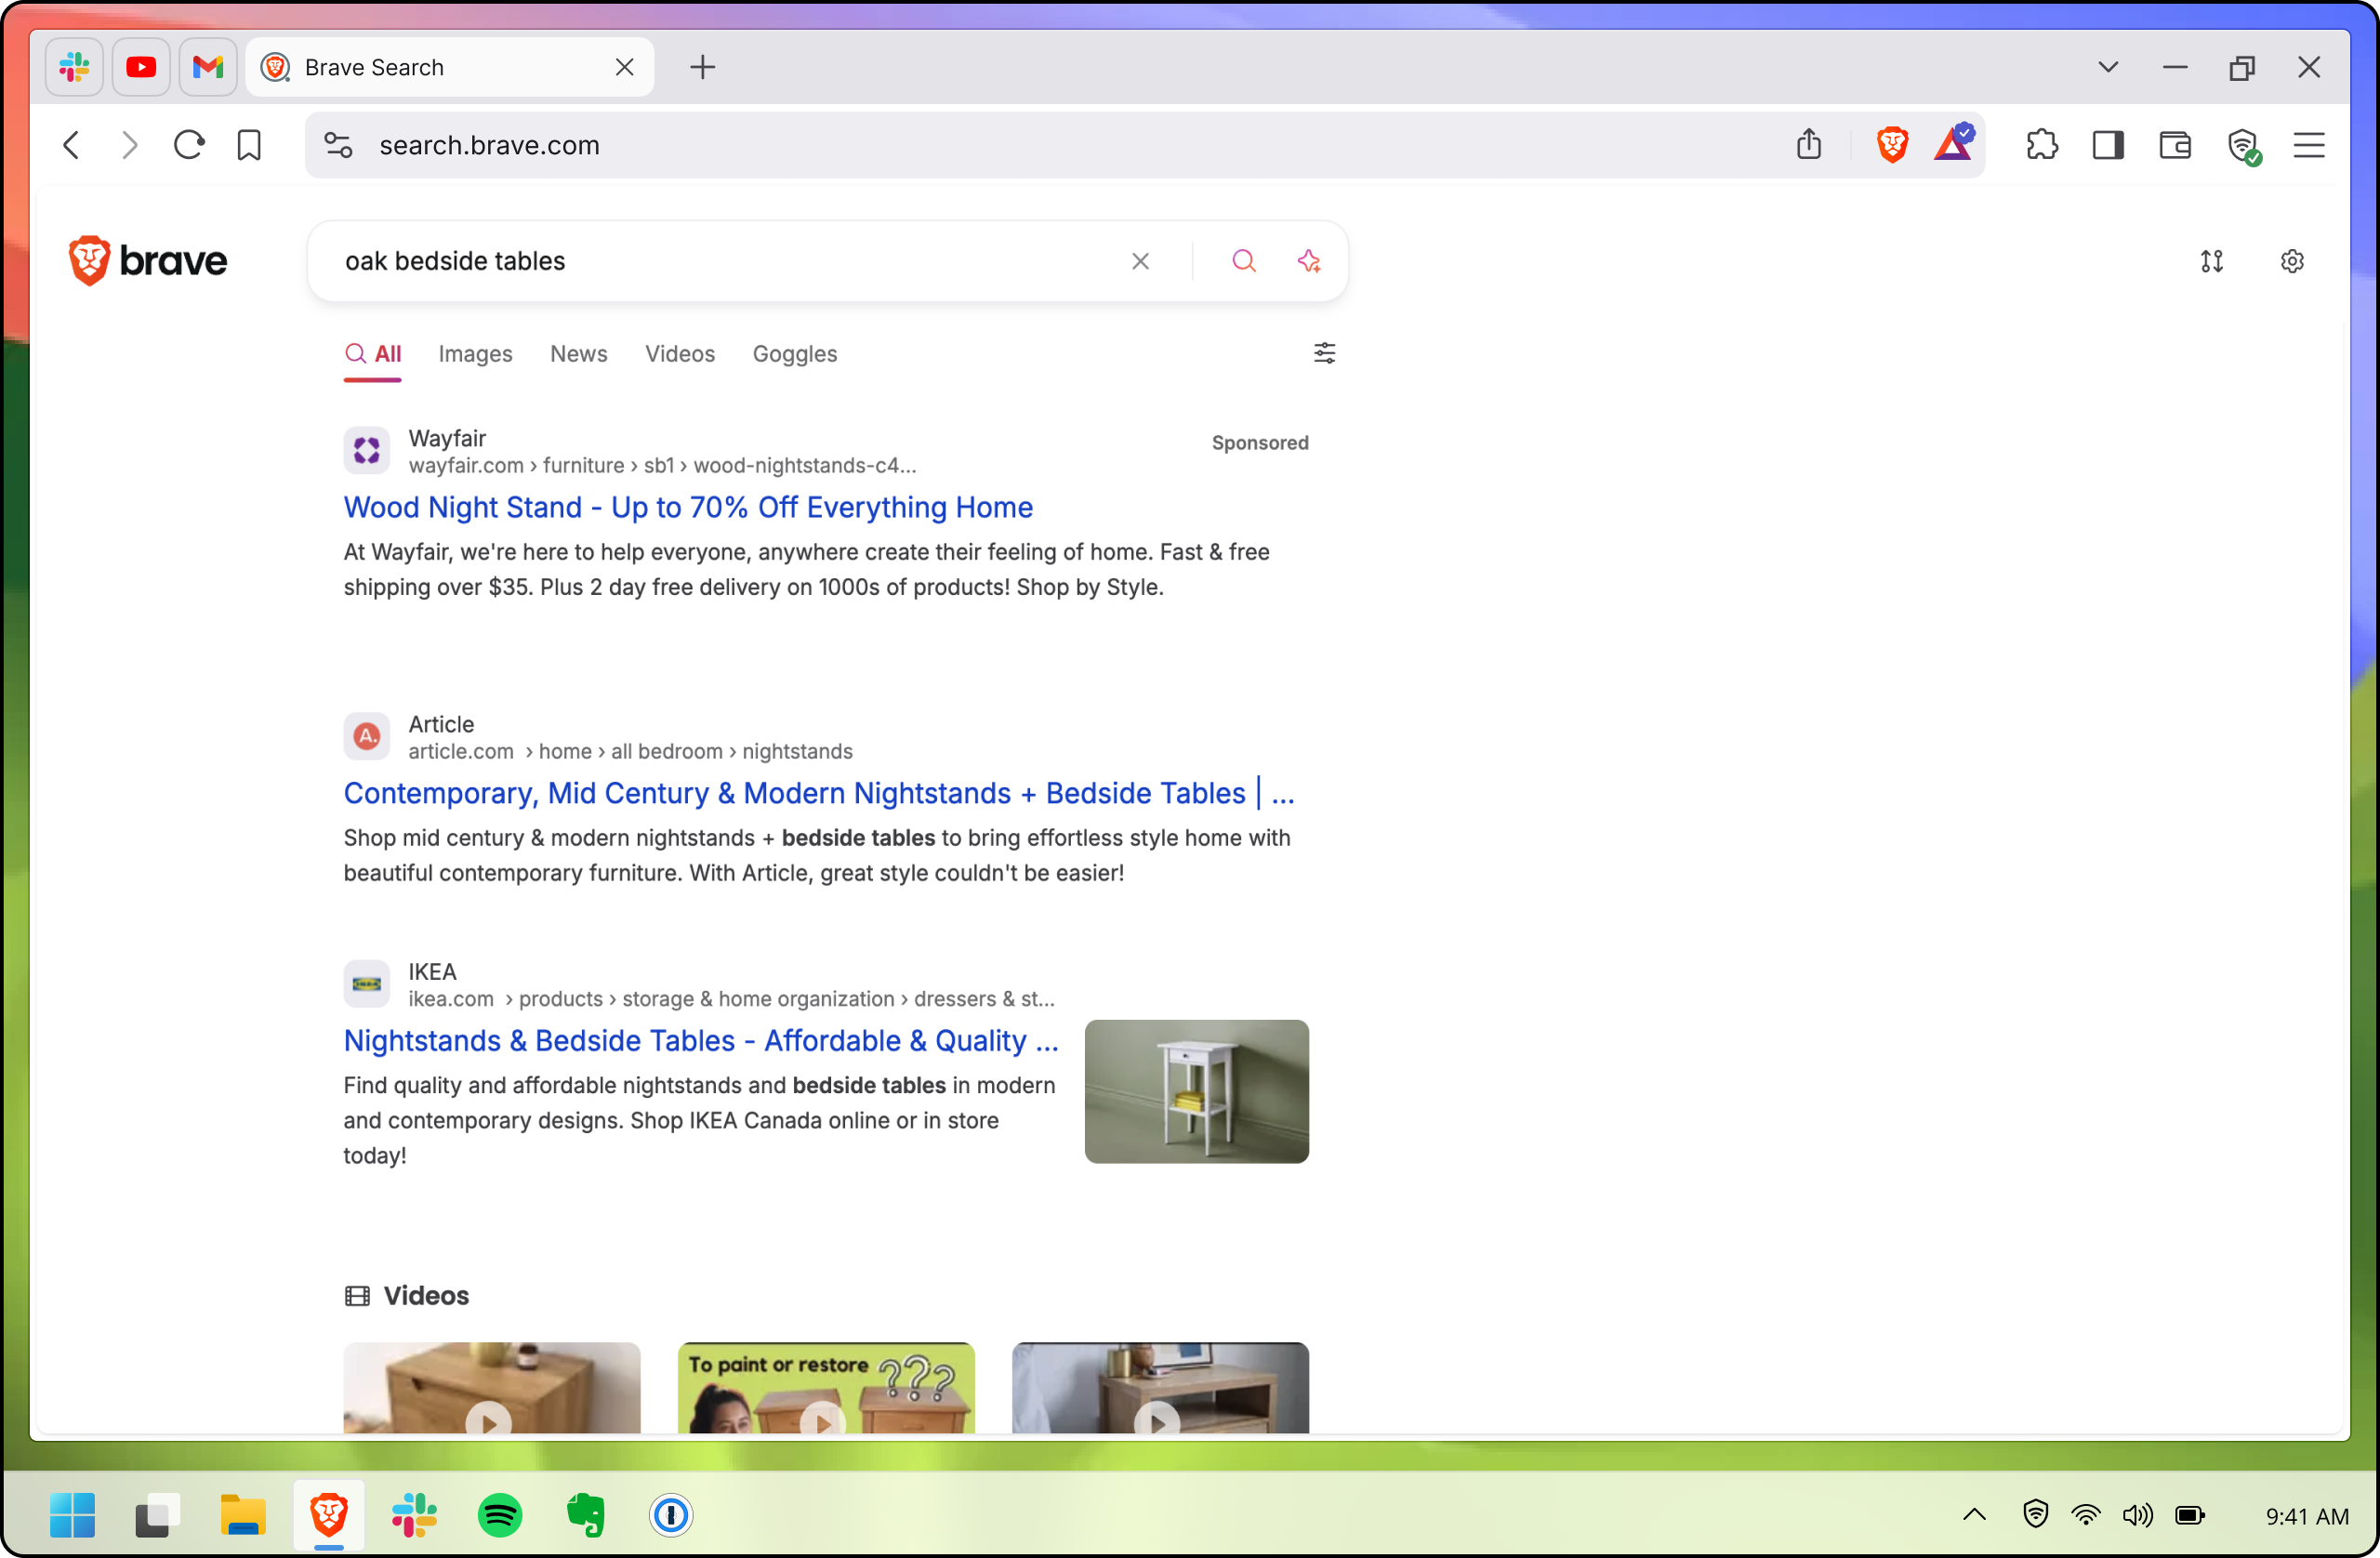The width and height of the screenshot is (2380, 1558).
Task: Open the Wayfair Wood Night Stand link
Action: point(688,507)
